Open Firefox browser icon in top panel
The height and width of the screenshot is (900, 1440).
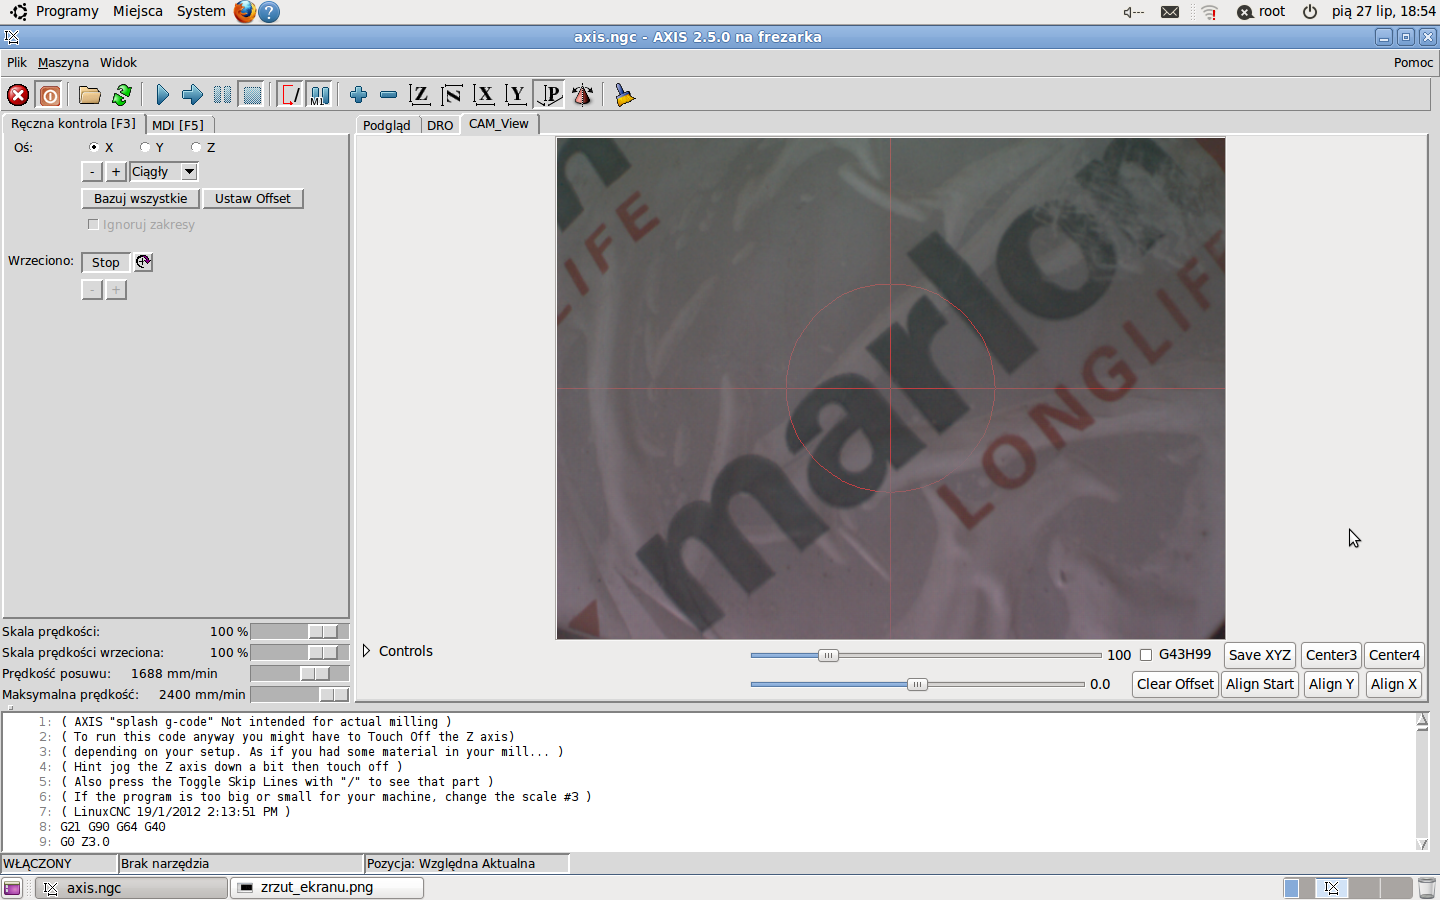(x=245, y=12)
